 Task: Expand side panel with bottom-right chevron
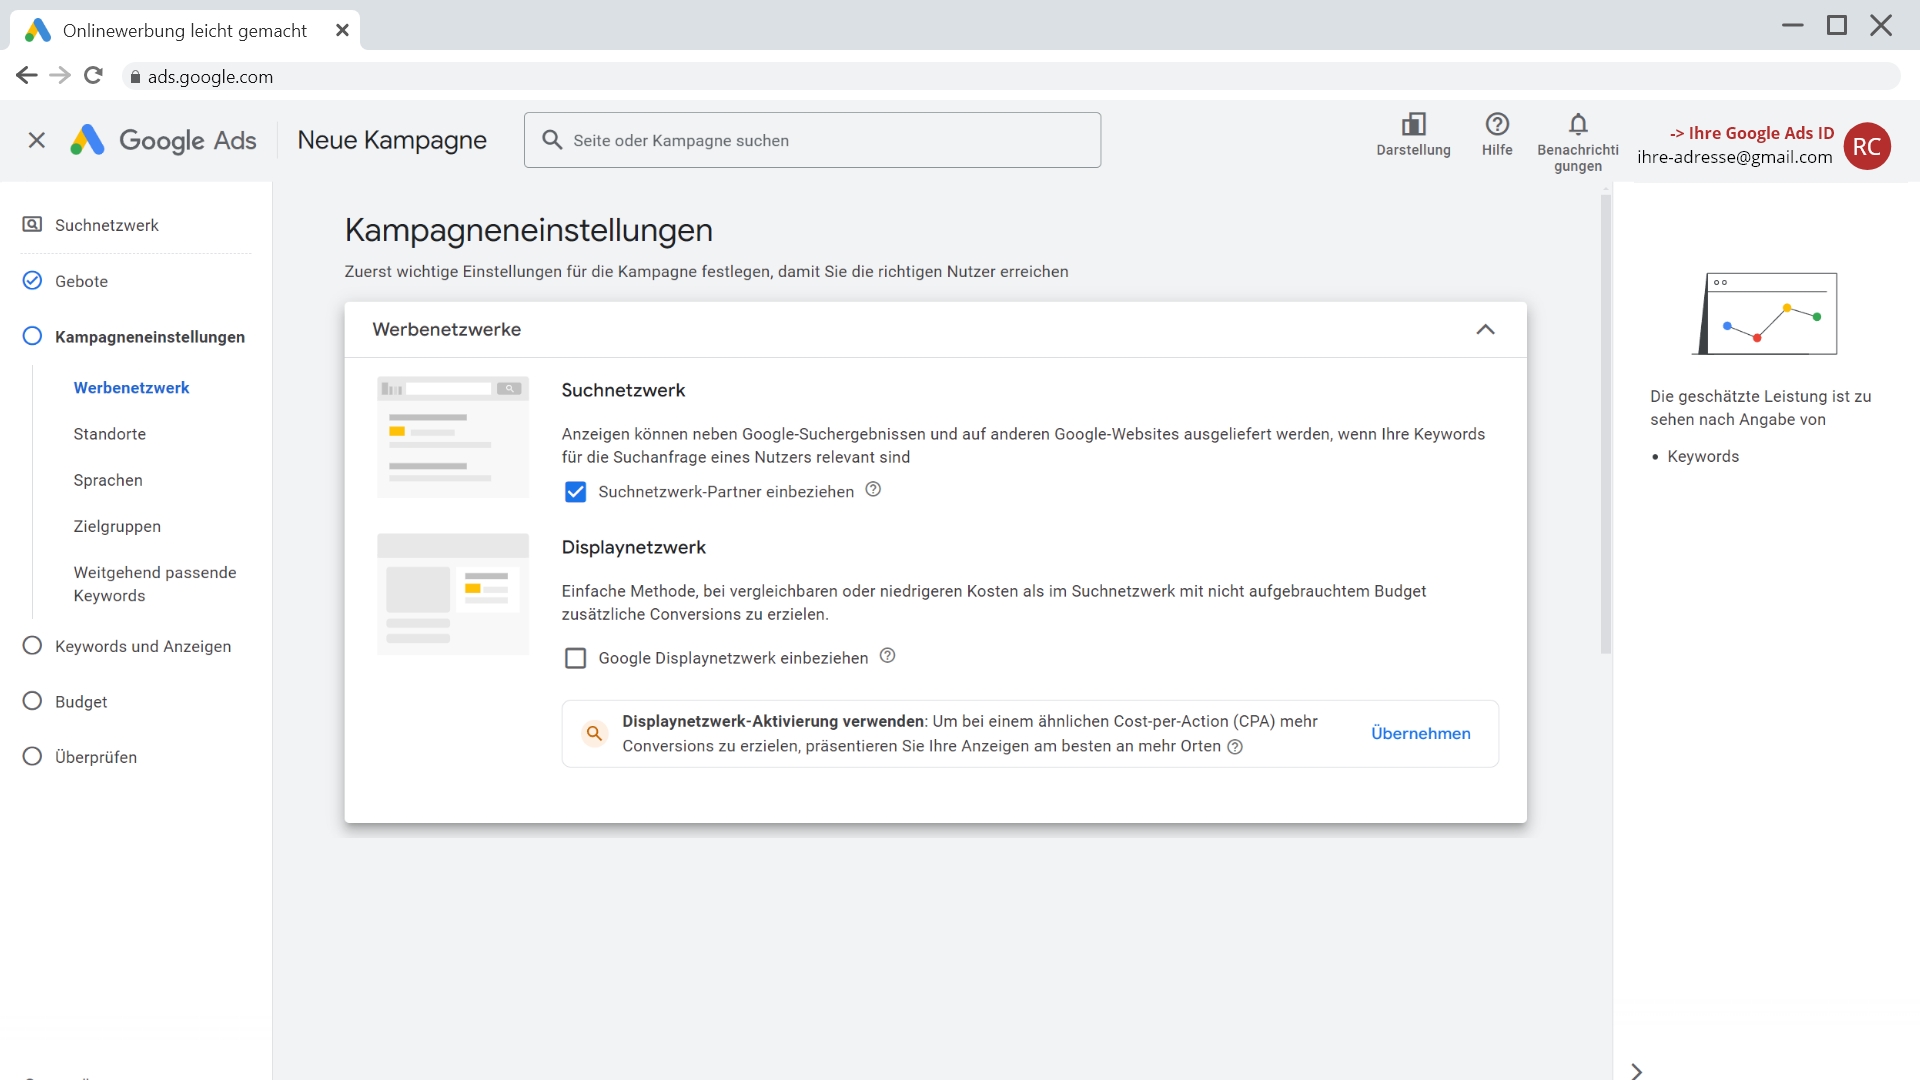click(1636, 1071)
